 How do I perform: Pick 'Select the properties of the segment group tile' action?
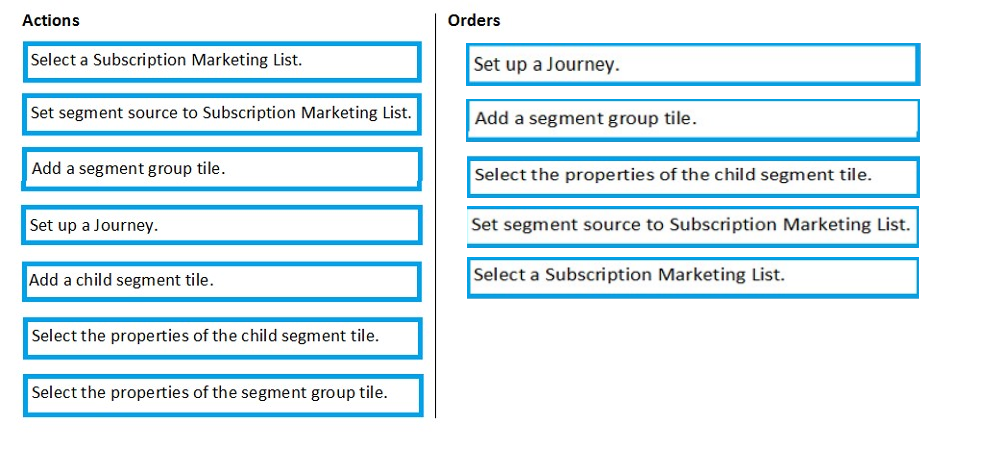pos(223,395)
